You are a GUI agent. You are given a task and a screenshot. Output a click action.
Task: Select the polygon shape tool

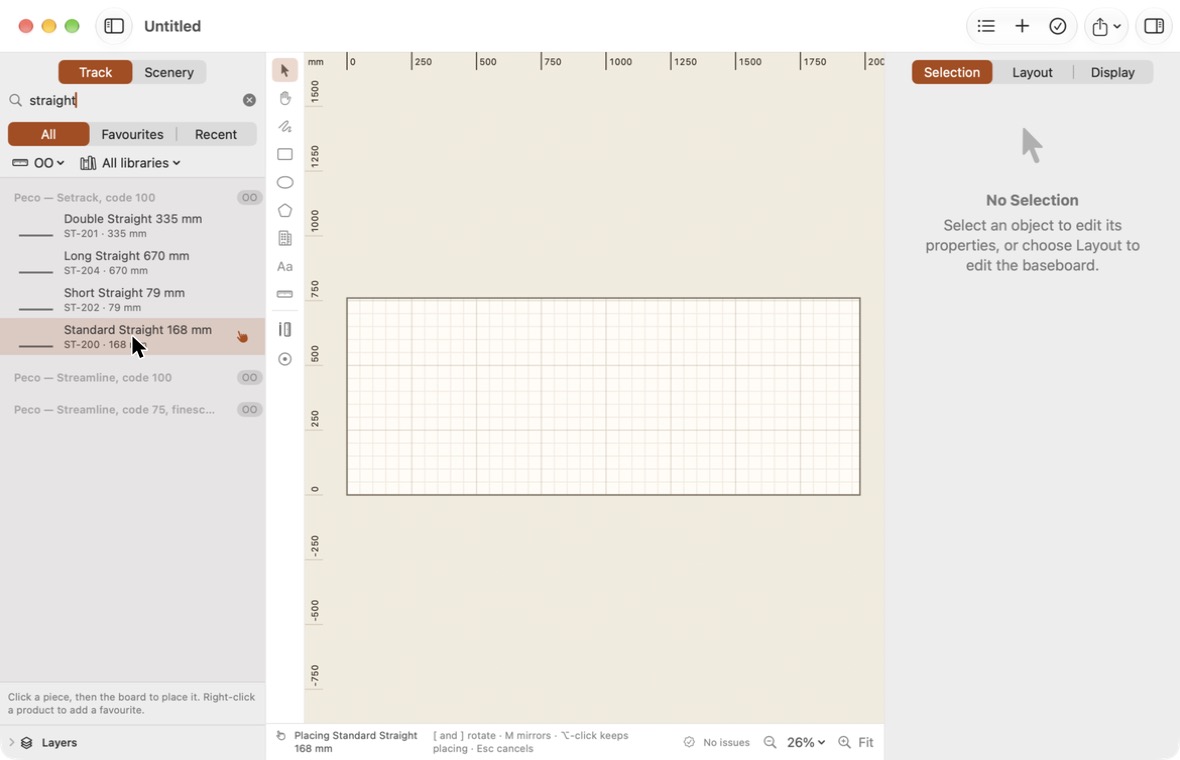(284, 210)
